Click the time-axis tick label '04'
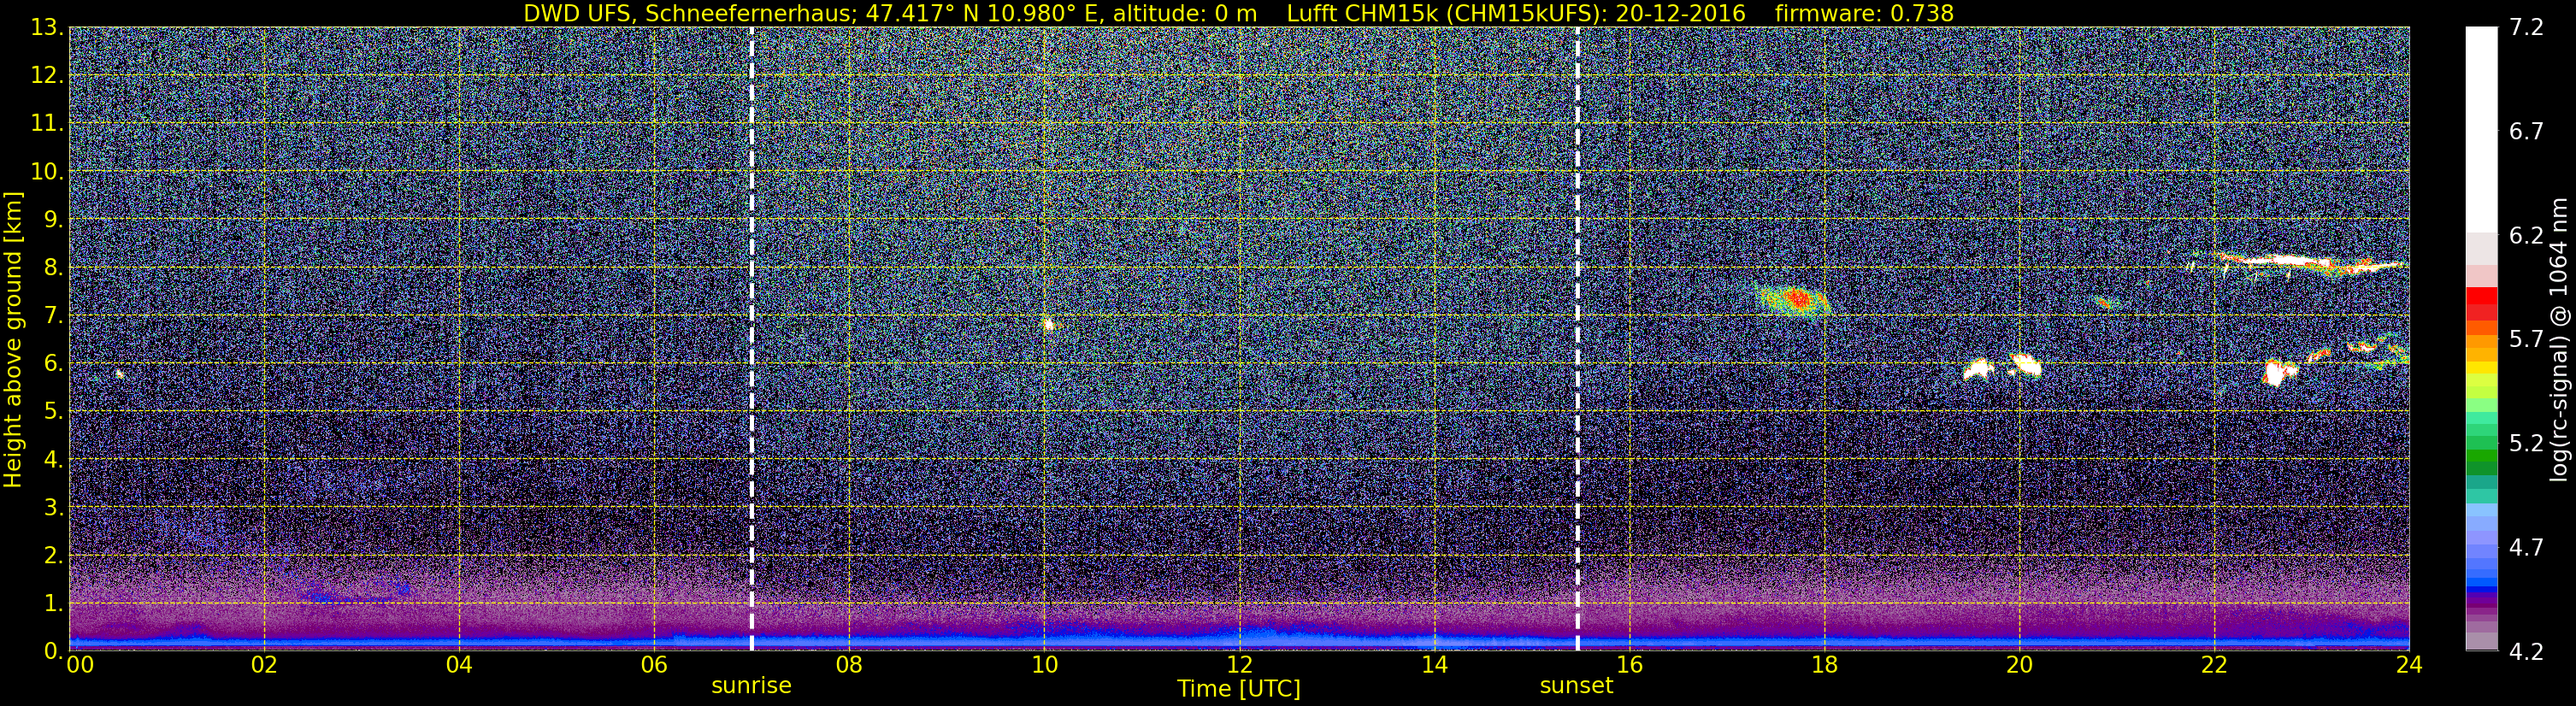The height and width of the screenshot is (706, 2576). pyautogui.click(x=458, y=665)
